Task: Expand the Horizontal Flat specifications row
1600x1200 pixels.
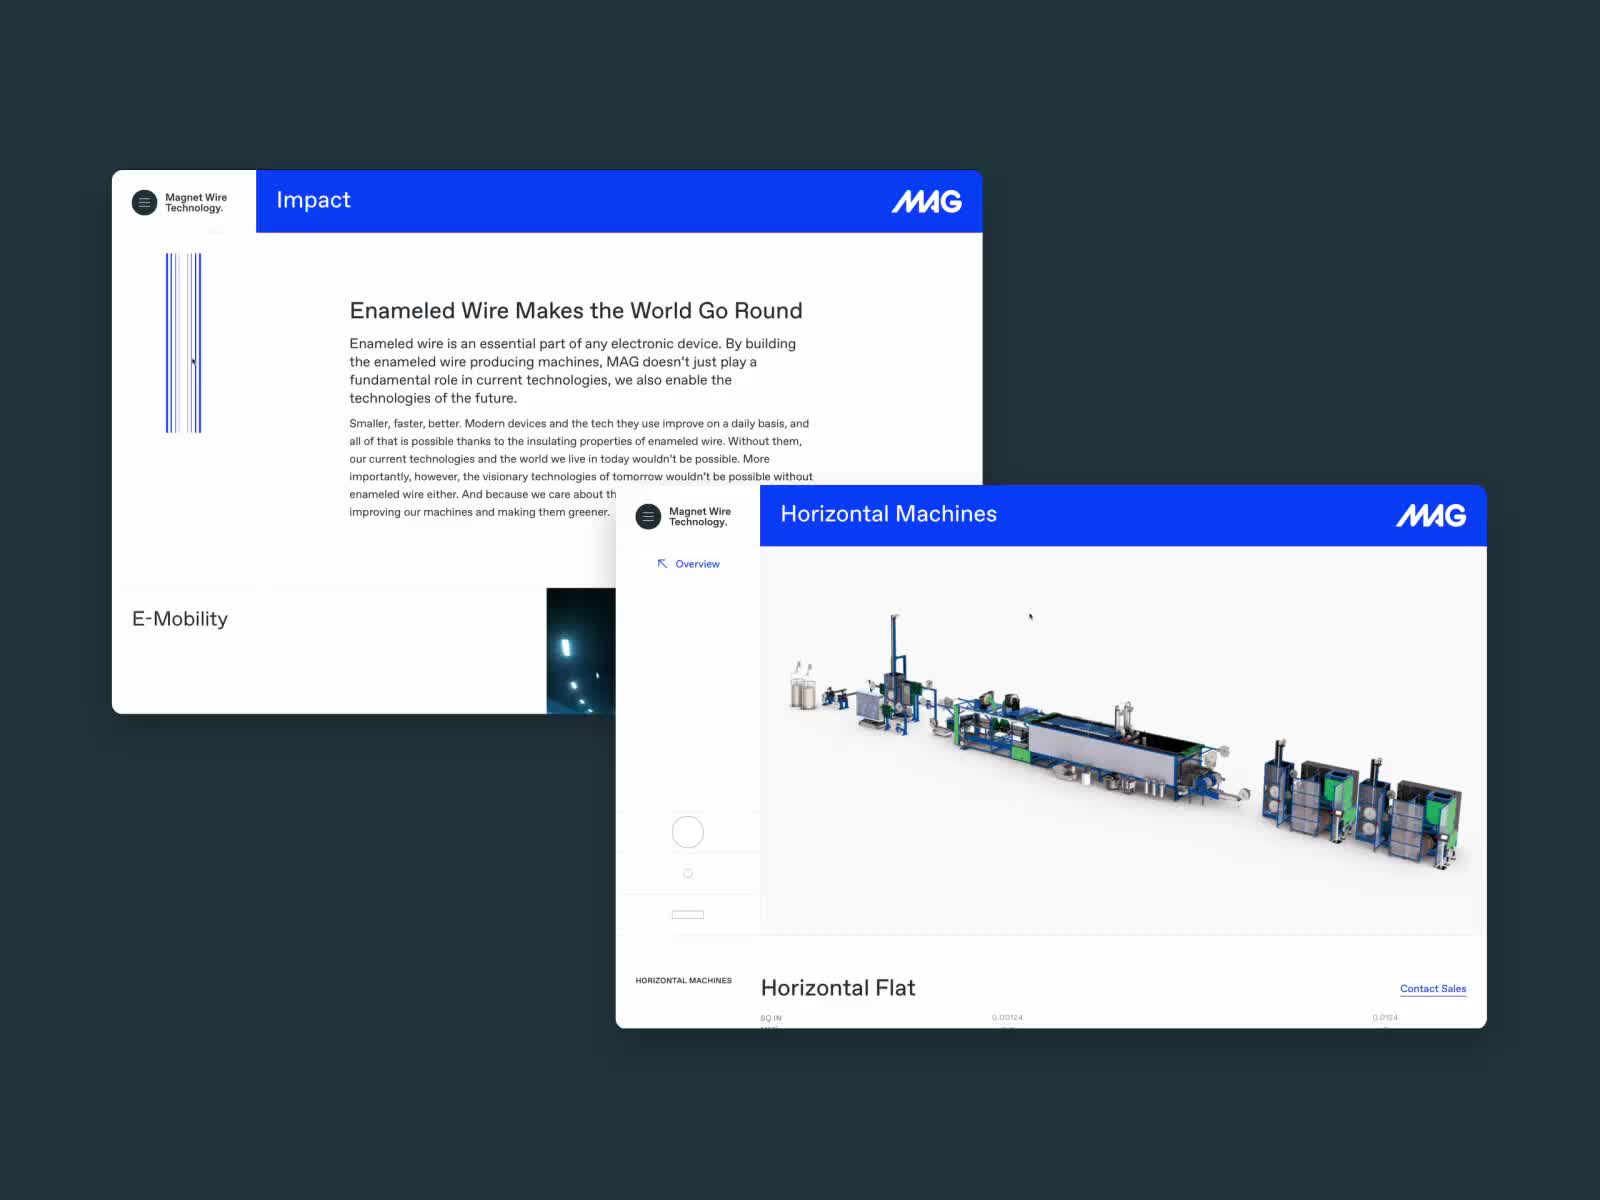Action: (838, 988)
